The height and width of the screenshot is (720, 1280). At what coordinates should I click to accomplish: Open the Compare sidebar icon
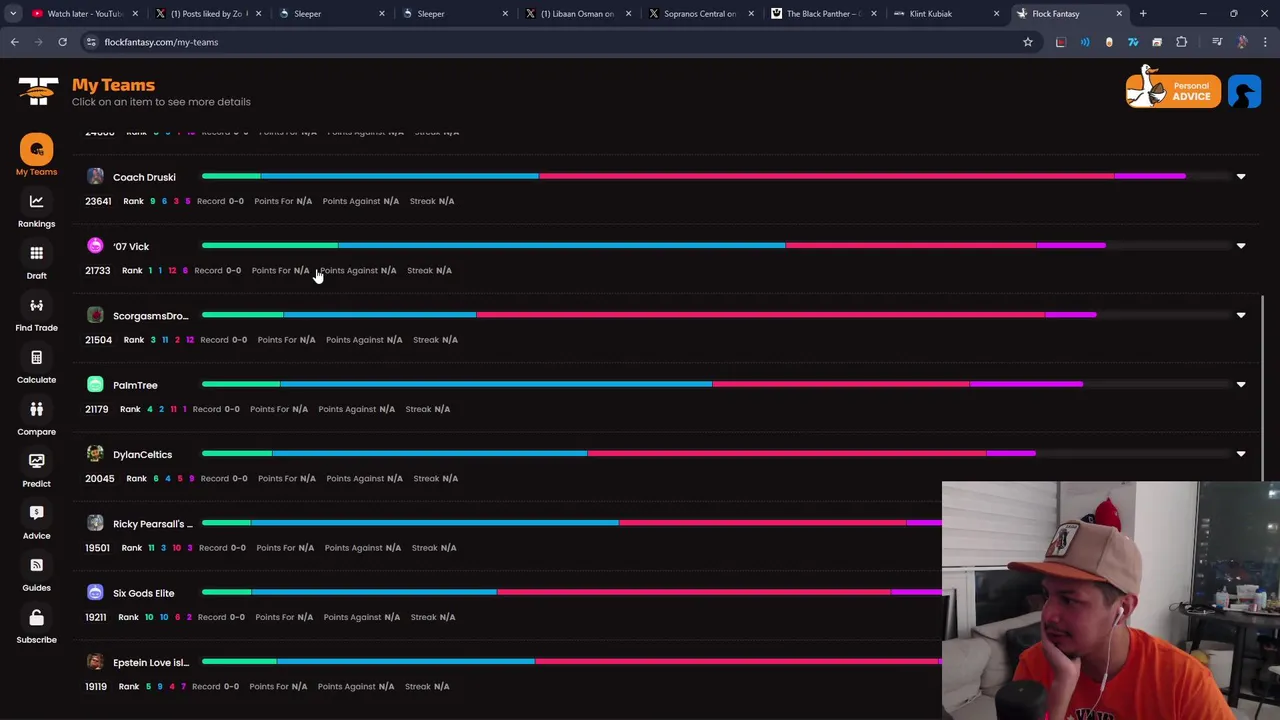pos(36,410)
